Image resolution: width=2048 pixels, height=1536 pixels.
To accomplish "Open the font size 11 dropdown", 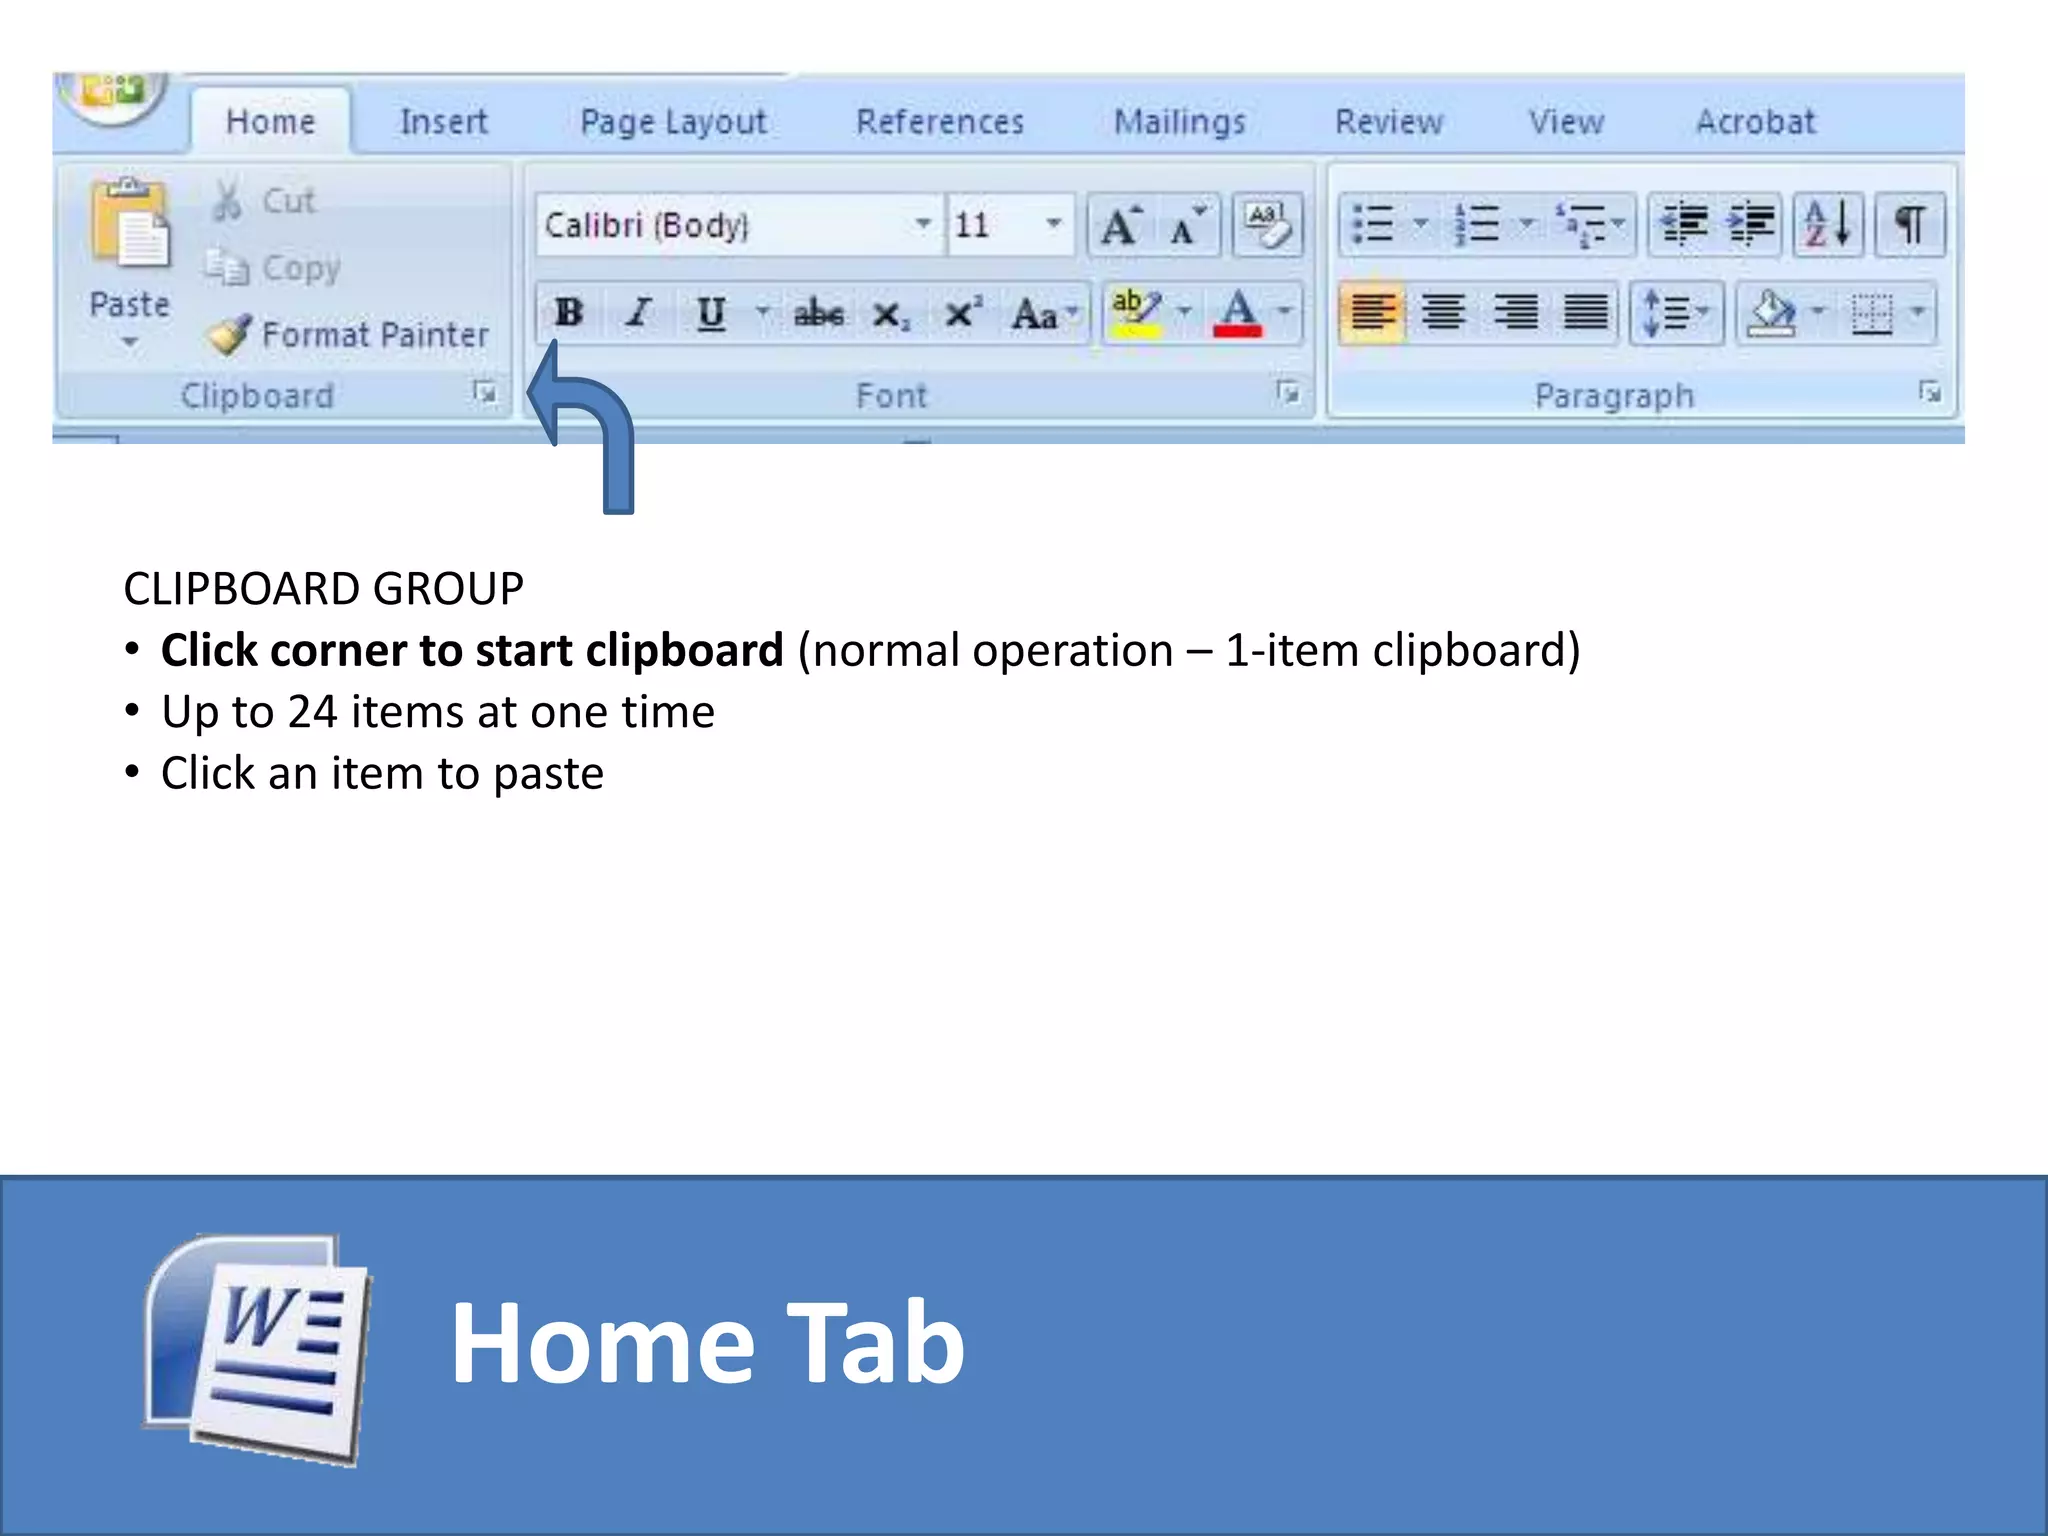I will click(1053, 224).
